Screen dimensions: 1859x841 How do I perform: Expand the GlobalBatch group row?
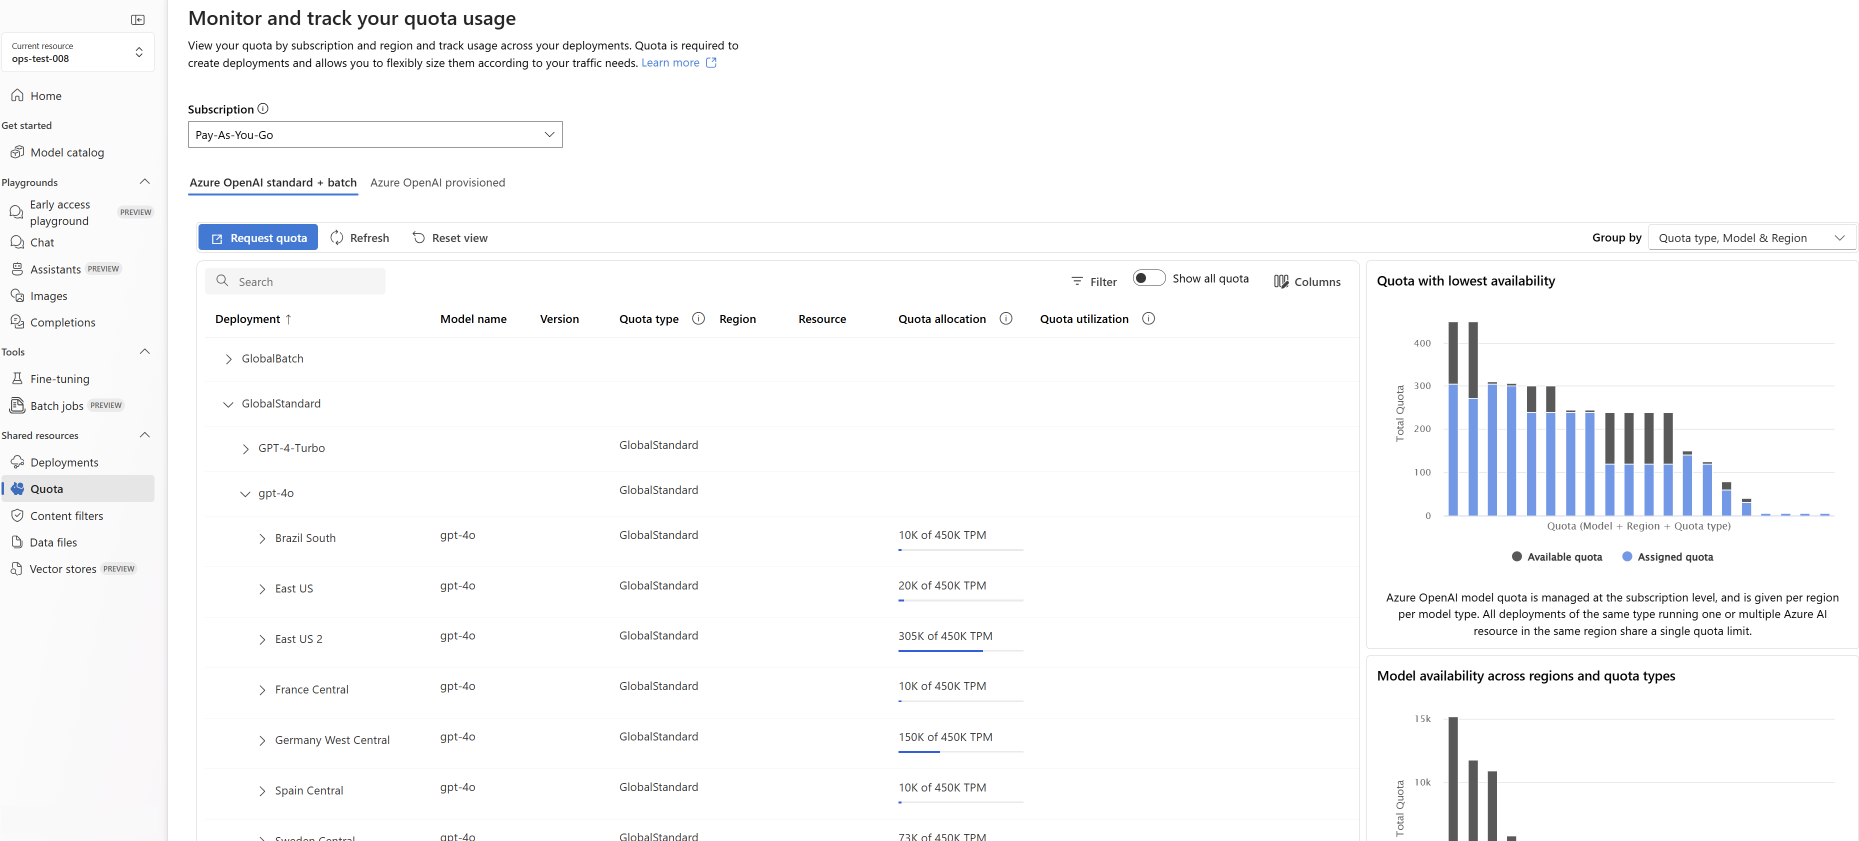tap(229, 359)
